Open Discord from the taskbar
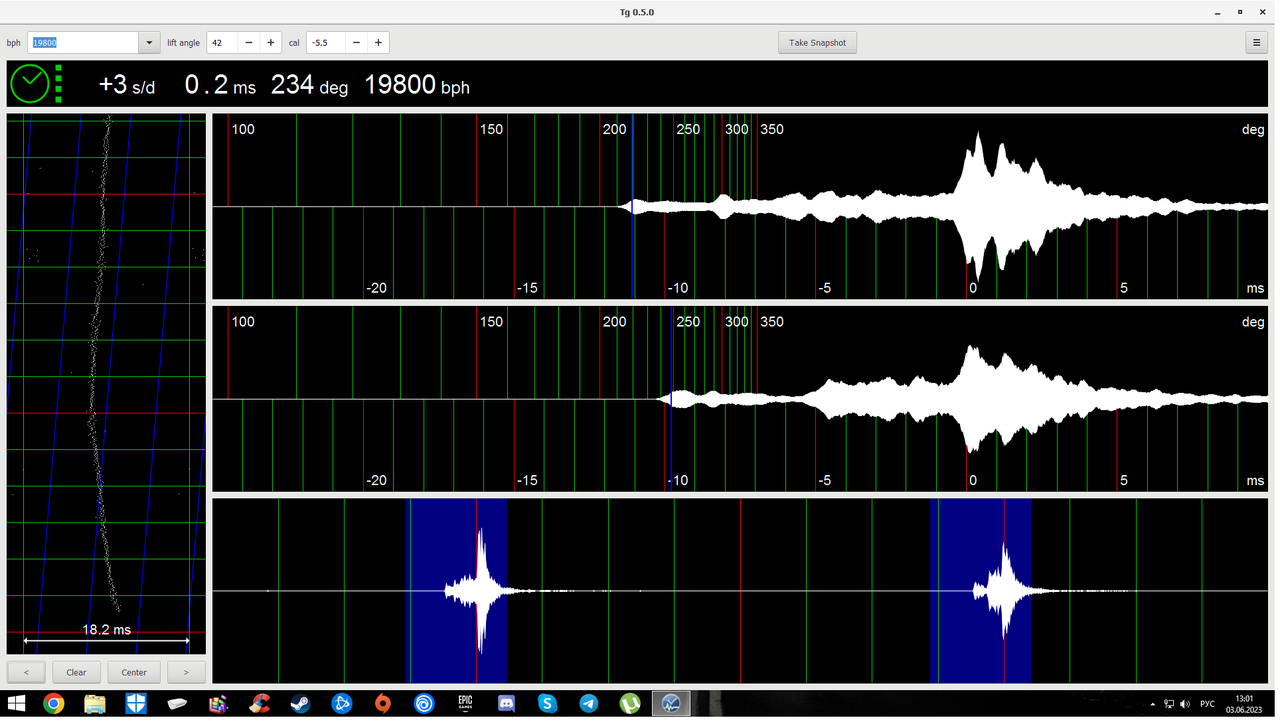 506,704
